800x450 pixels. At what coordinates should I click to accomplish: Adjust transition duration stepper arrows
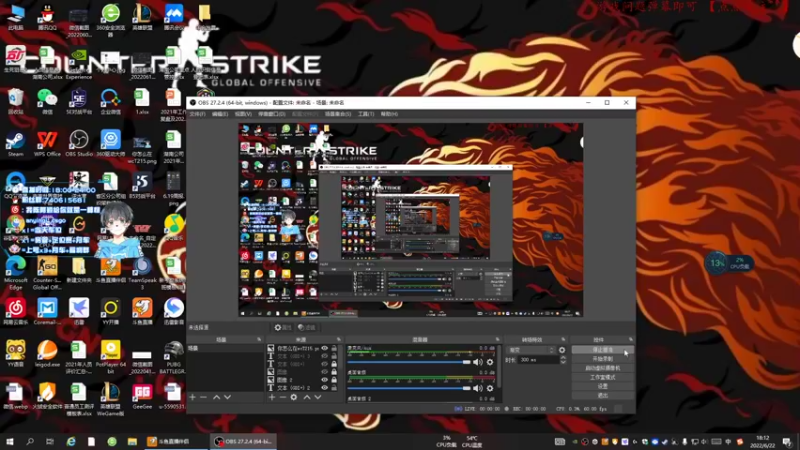tap(563, 360)
